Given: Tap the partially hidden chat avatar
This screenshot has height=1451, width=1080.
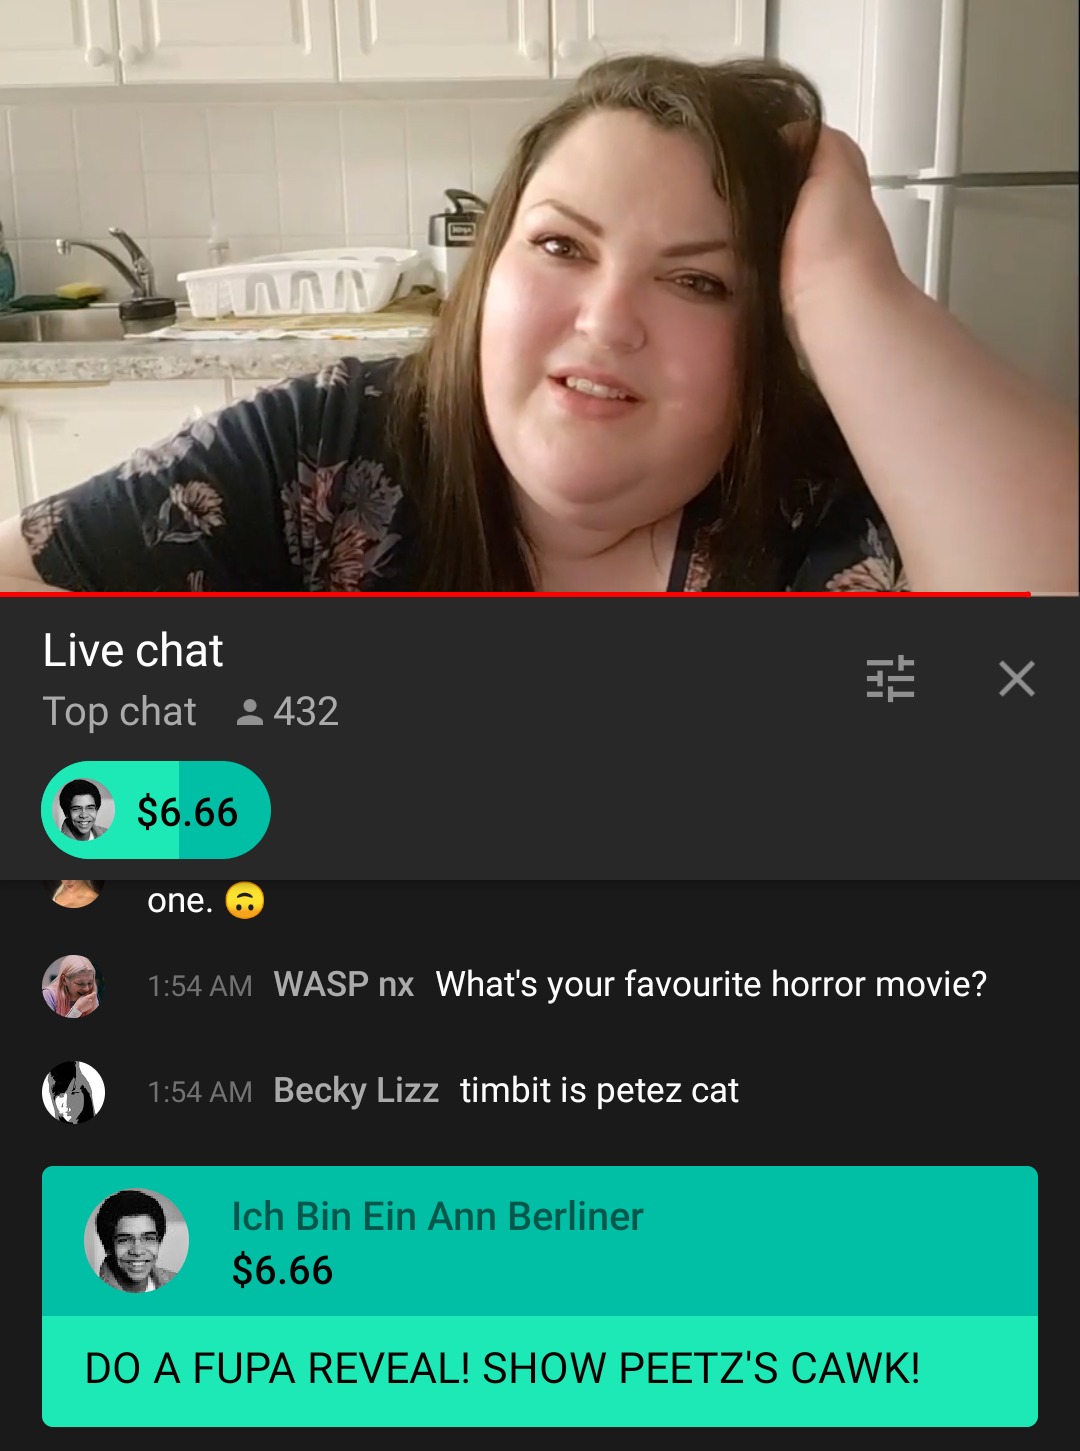Looking at the screenshot, I should point(75,893).
